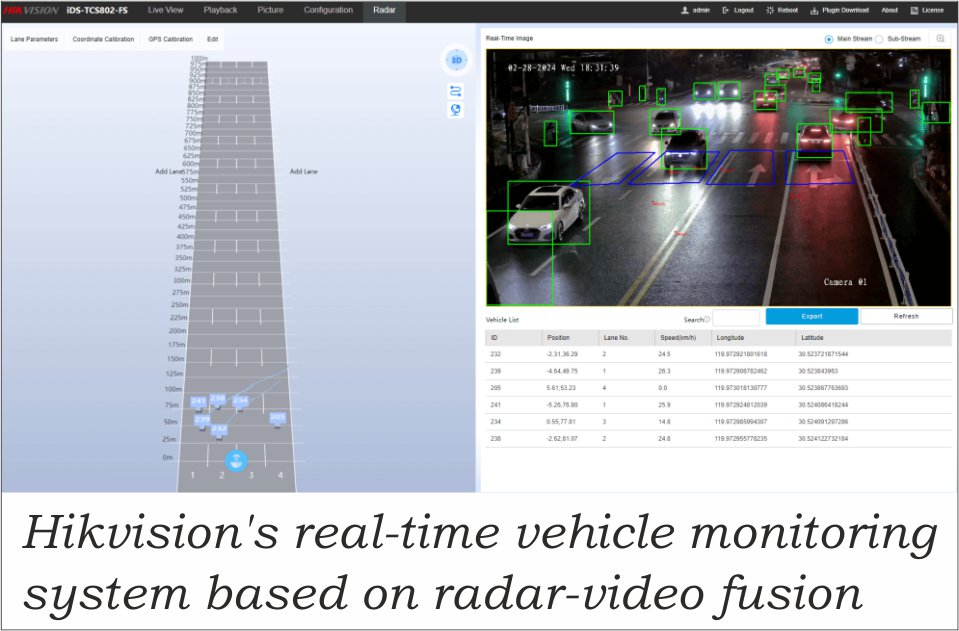Click the vehicle Search input field
Screen dimensions: 959x631
click(736, 318)
